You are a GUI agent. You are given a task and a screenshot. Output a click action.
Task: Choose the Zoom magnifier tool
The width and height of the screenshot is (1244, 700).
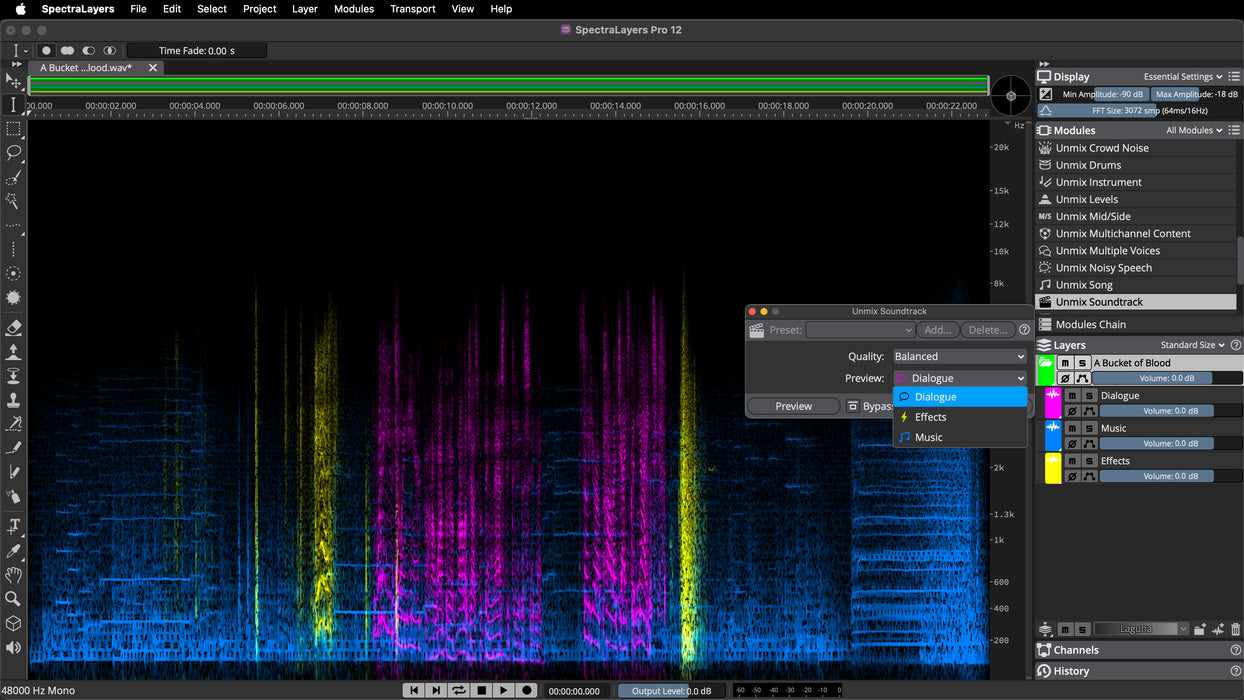[x=13, y=599]
